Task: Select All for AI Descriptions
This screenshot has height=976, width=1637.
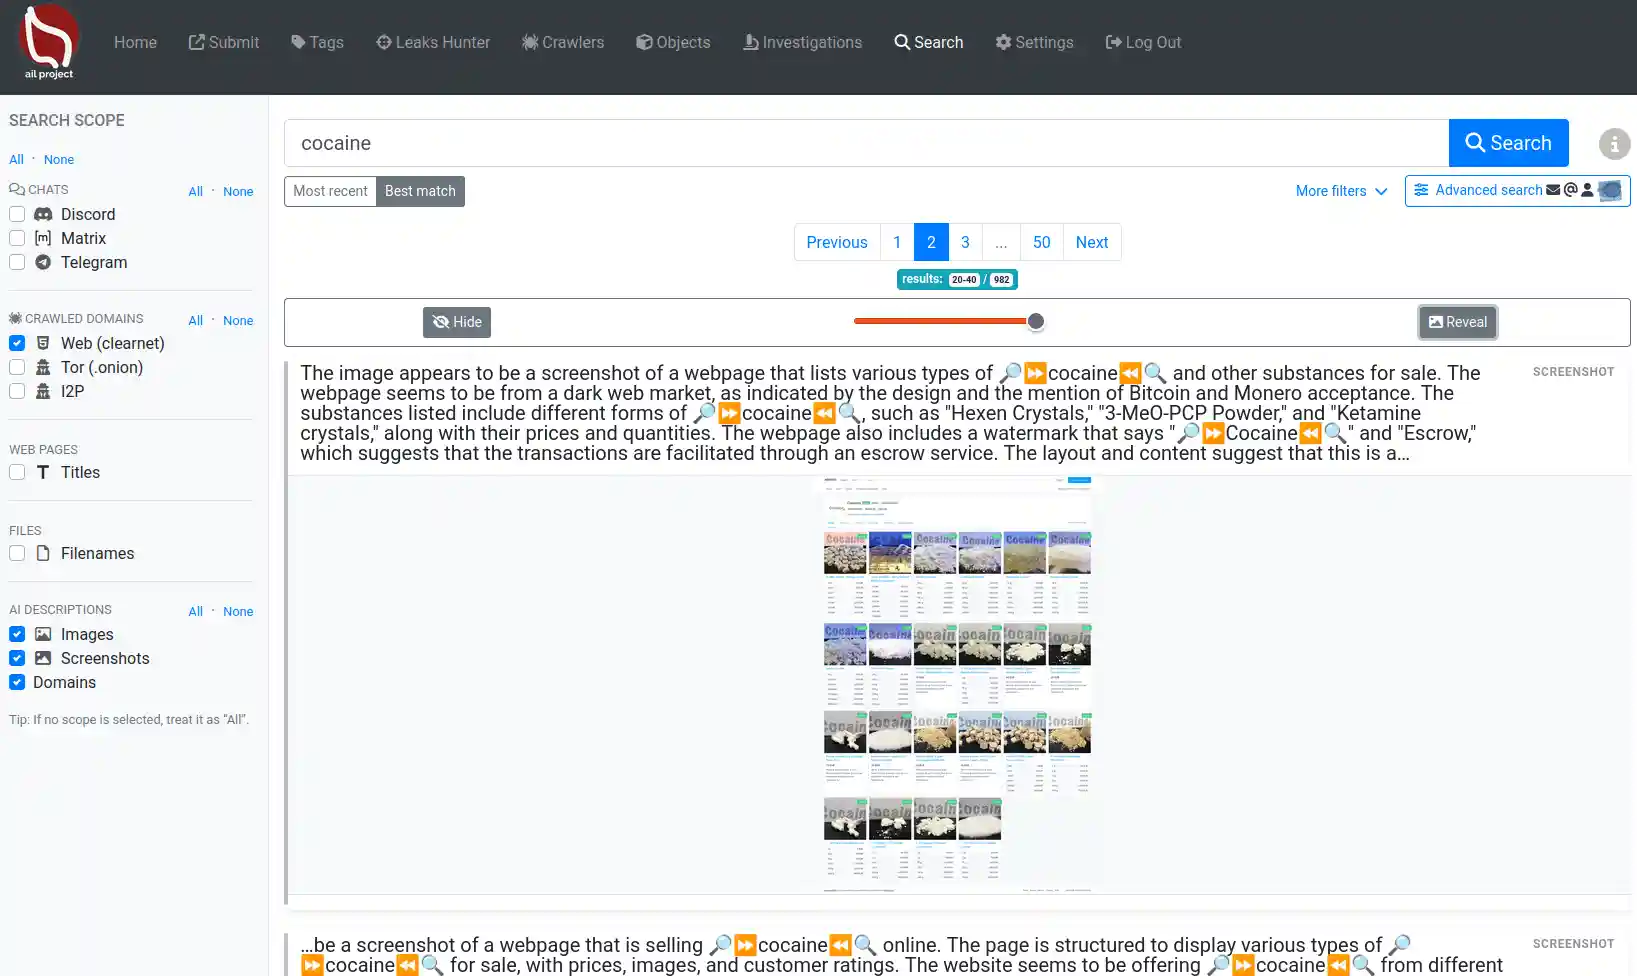Action: pyautogui.click(x=196, y=611)
